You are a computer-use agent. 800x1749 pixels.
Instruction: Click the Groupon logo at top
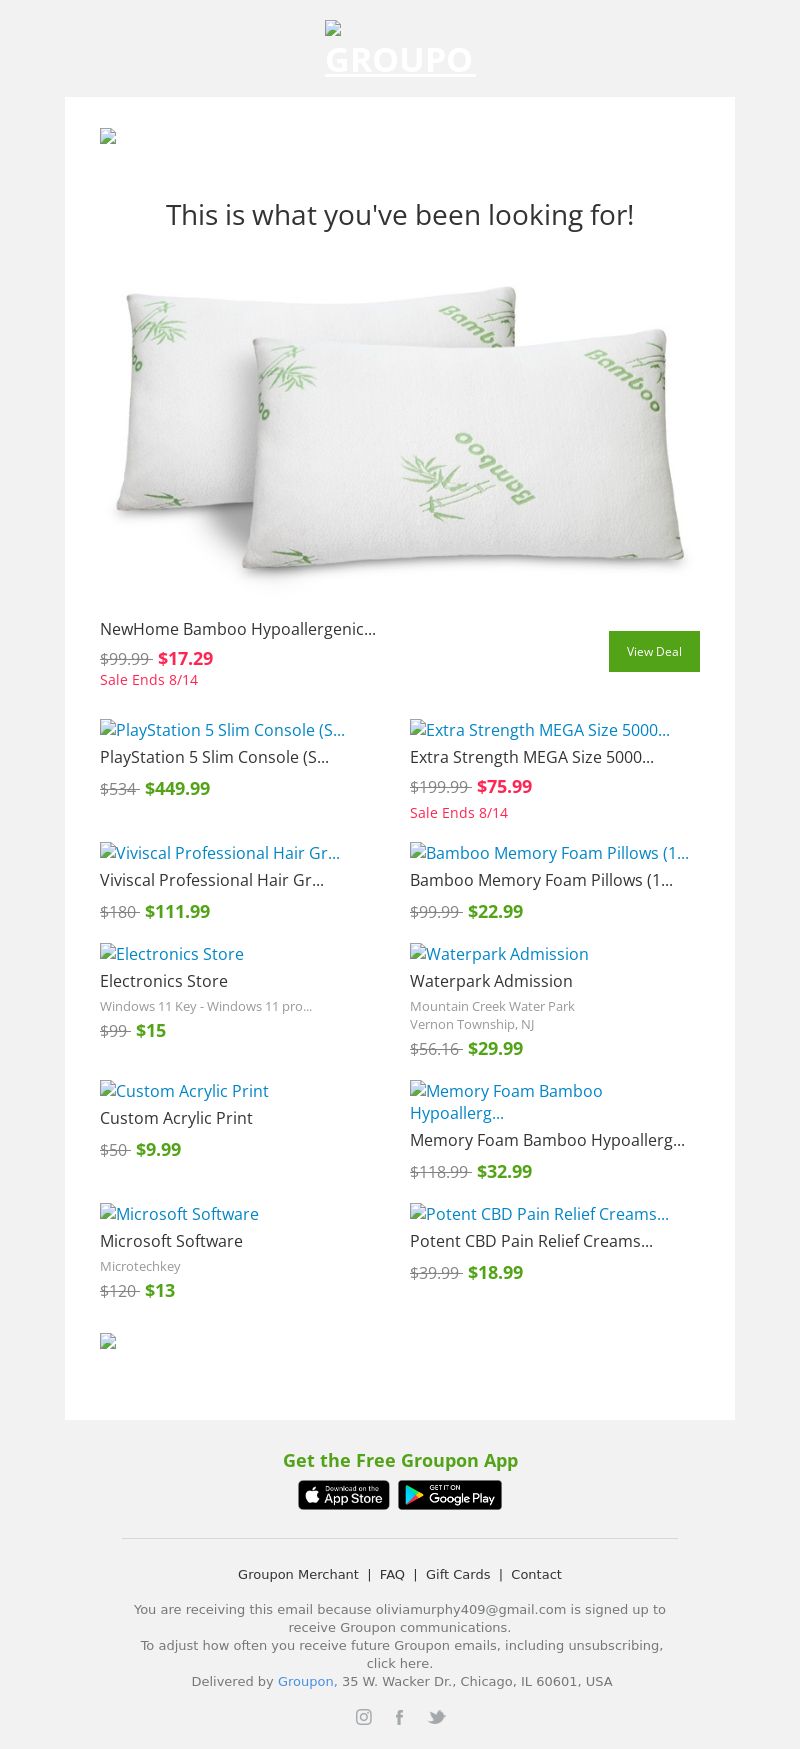pyautogui.click(x=400, y=50)
